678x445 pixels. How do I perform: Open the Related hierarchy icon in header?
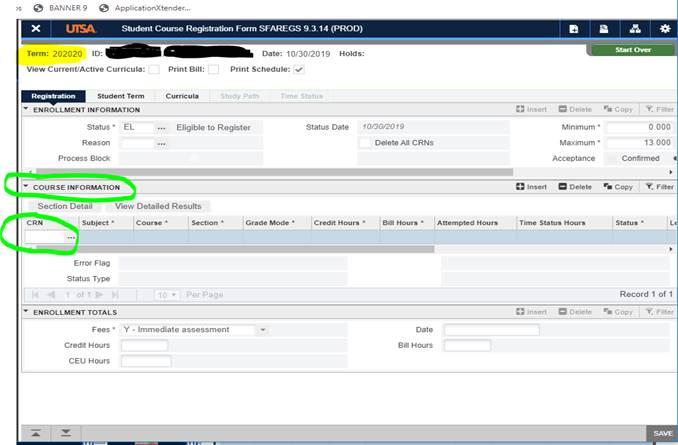(x=633, y=29)
